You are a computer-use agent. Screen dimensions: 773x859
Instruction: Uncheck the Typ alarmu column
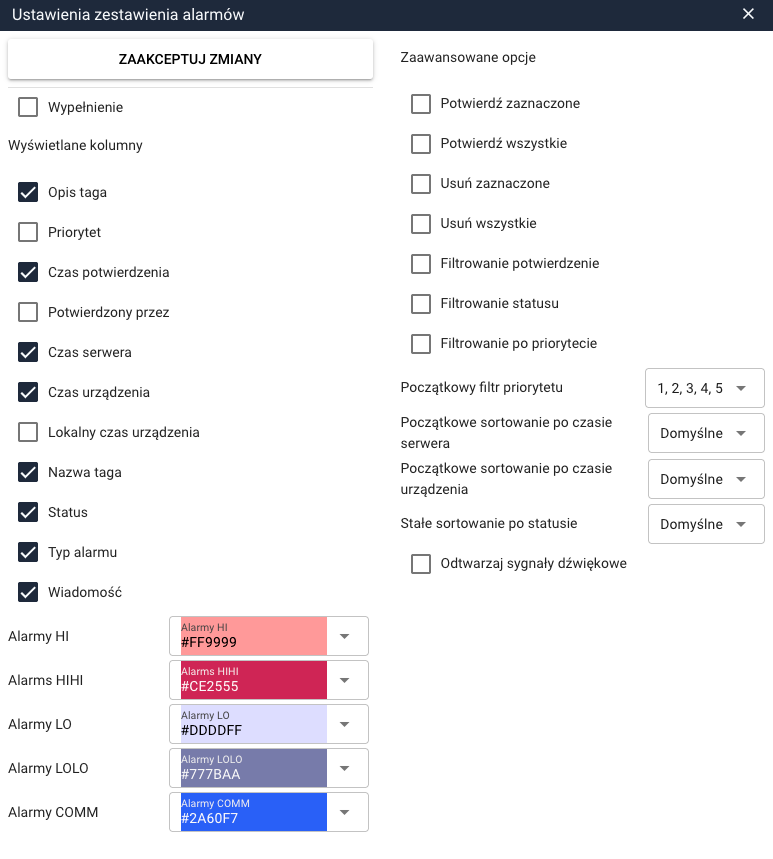pos(28,552)
